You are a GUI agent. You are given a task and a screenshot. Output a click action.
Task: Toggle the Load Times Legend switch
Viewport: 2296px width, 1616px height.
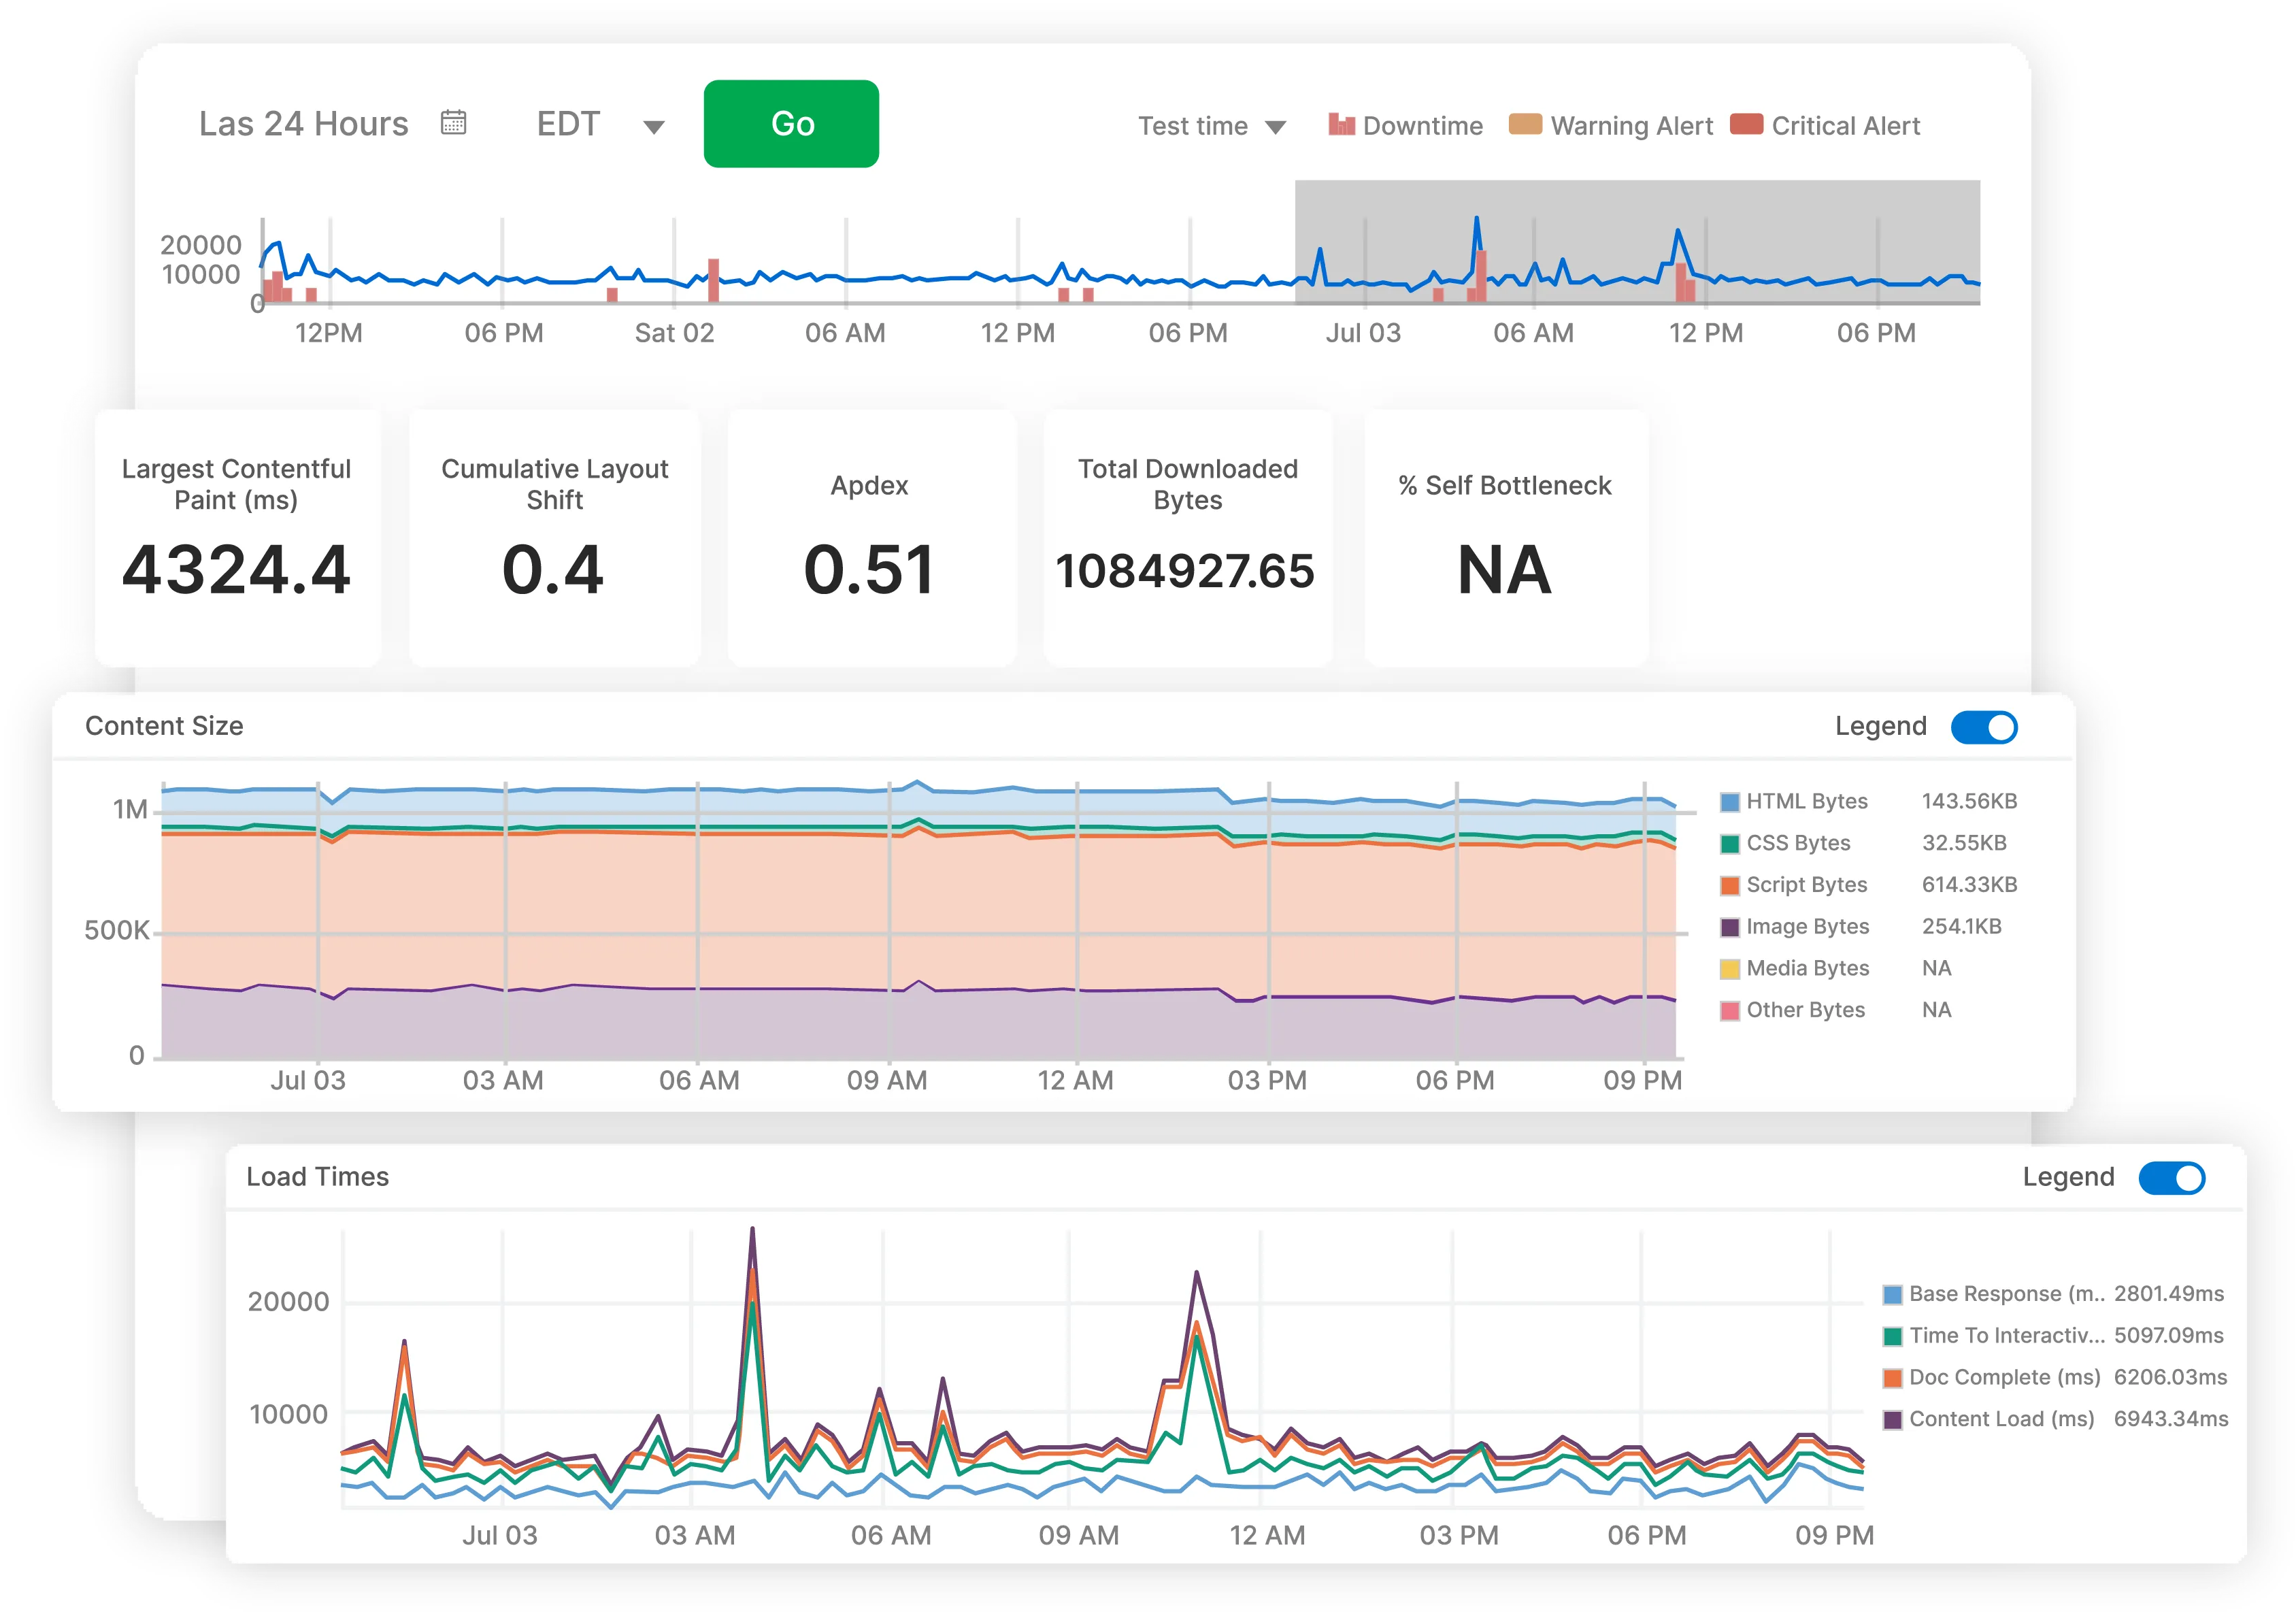click(x=2172, y=1177)
